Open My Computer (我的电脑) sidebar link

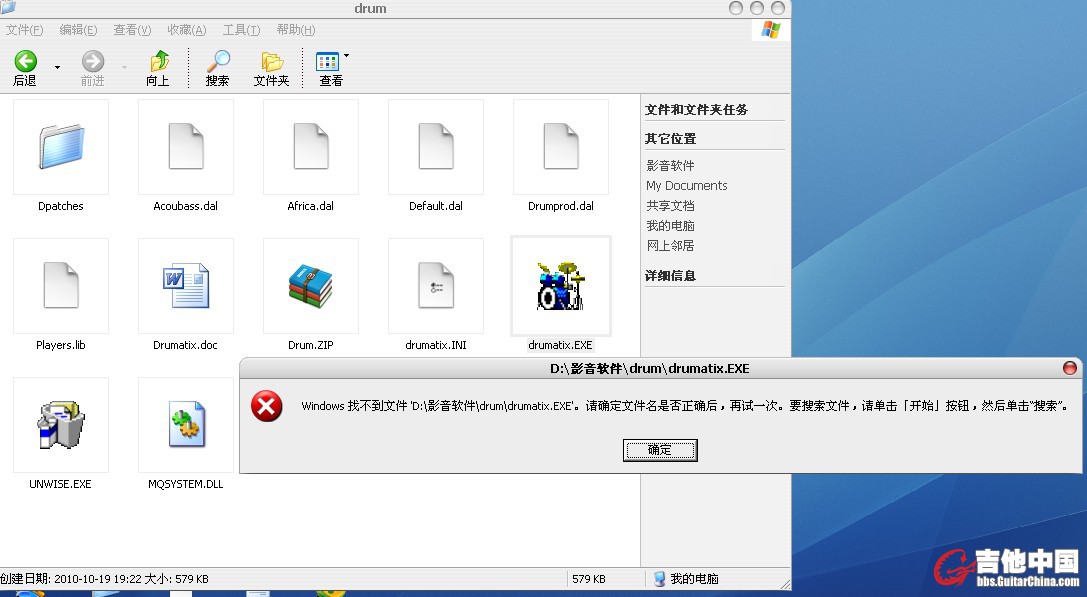point(670,226)
